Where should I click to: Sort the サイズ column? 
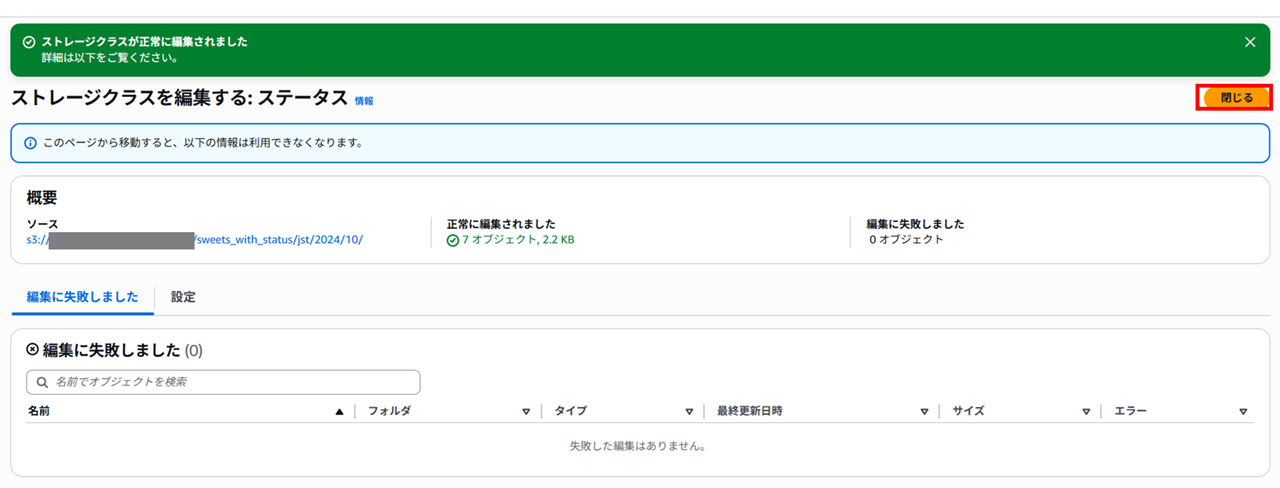click(x=1086, y=411)
